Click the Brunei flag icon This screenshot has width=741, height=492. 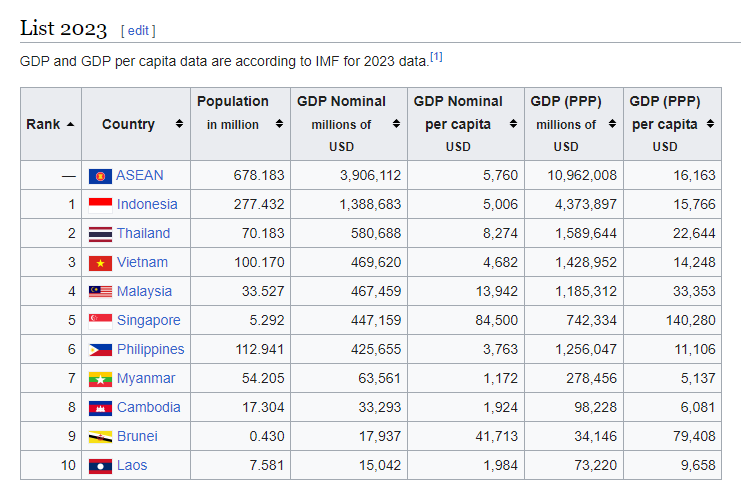click(x=99, y=436)
